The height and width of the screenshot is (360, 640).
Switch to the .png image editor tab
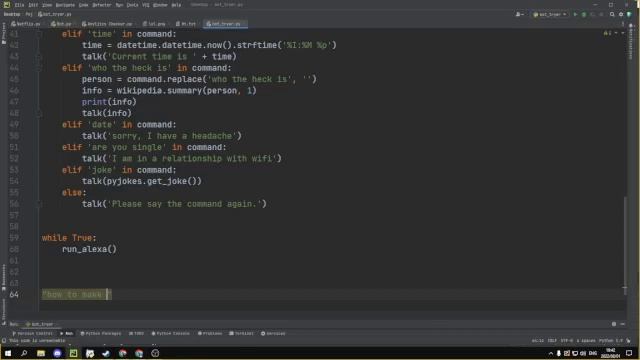pos(154,24)
